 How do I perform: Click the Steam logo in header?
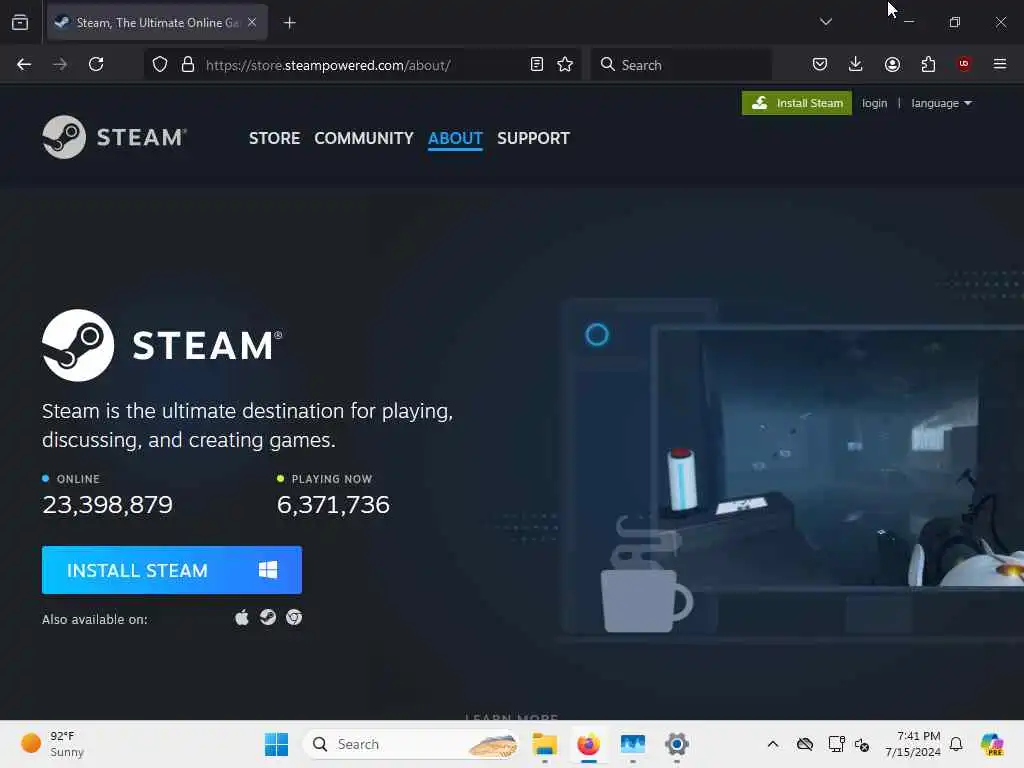click(x=114, y=137)
